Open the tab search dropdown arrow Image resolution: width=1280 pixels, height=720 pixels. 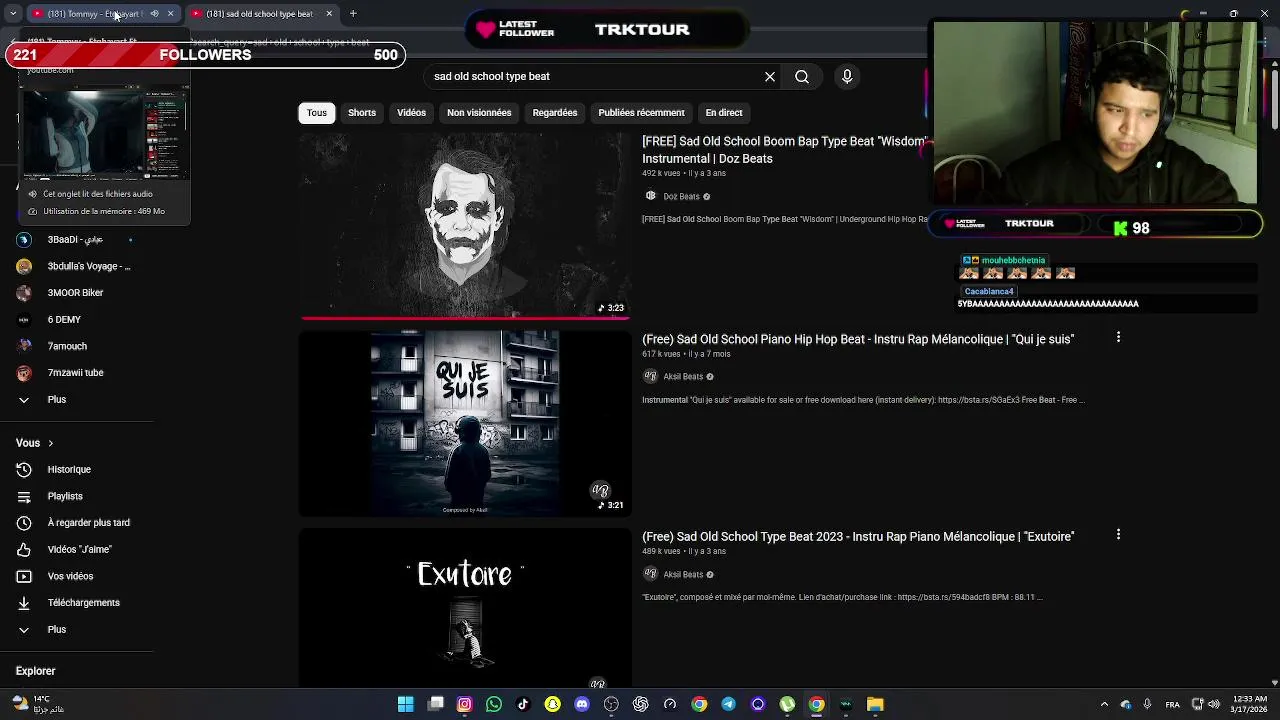(13, 14)
